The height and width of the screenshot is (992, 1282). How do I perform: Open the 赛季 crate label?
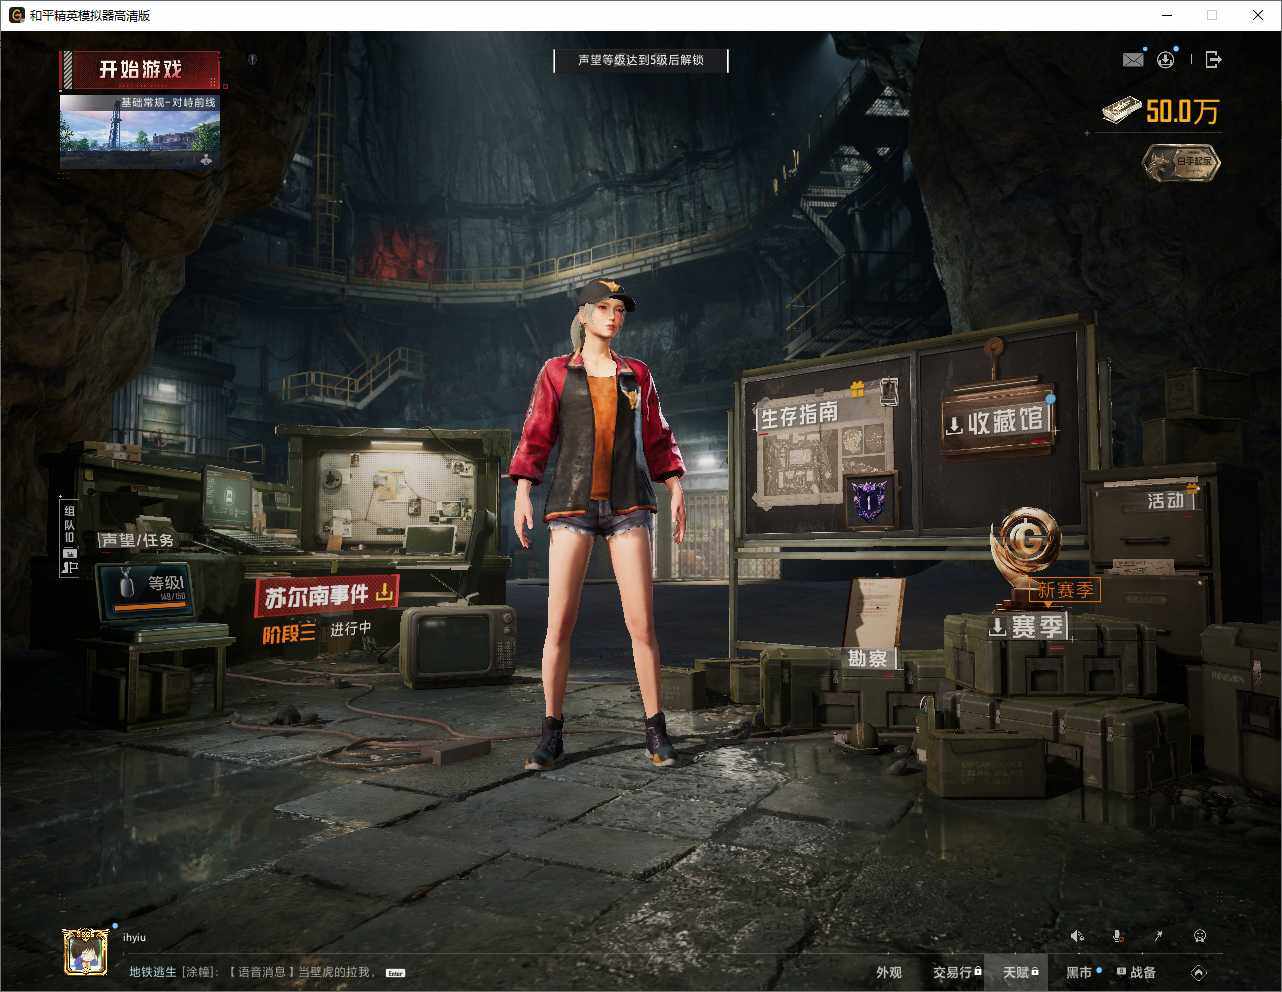tap(1027, 627)
